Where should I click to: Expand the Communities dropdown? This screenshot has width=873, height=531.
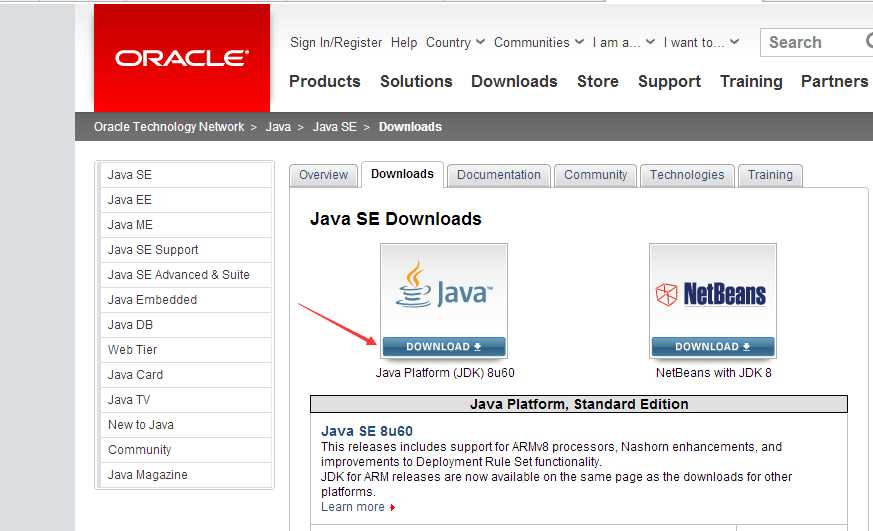coord(538,42)
